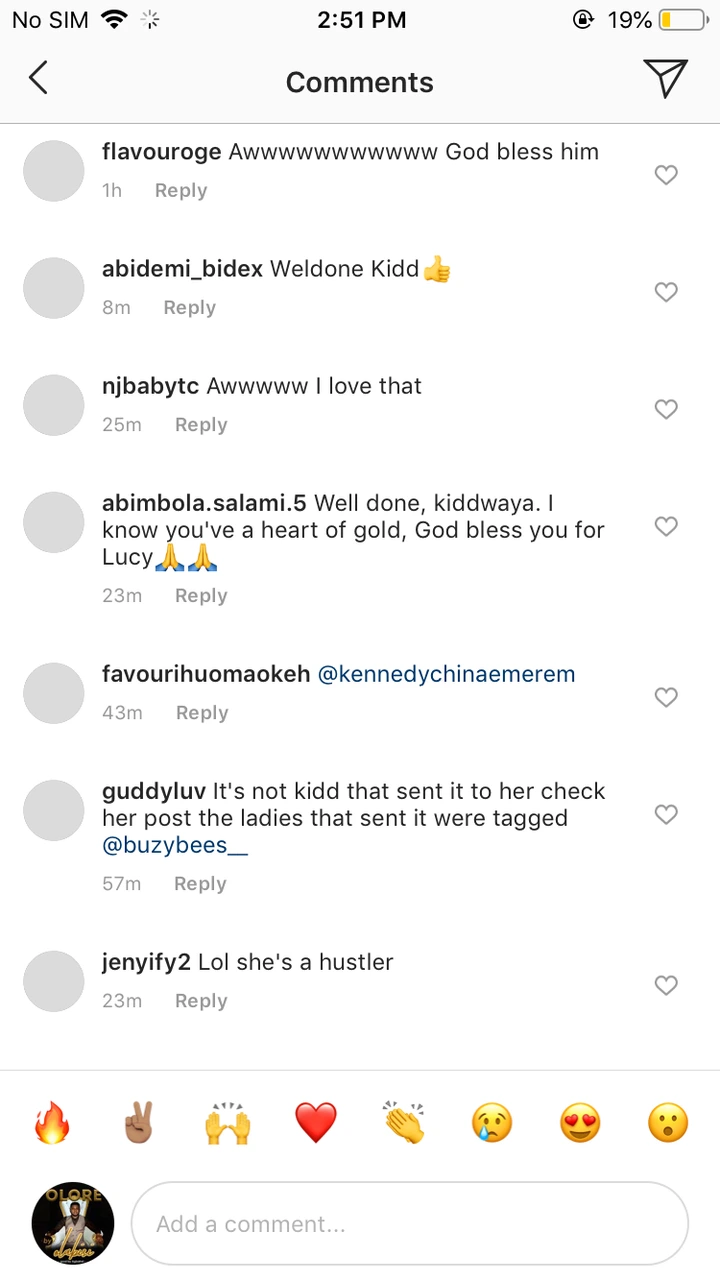
Task: Insert the crying face emoji reaction
Action: point(492,1124)
